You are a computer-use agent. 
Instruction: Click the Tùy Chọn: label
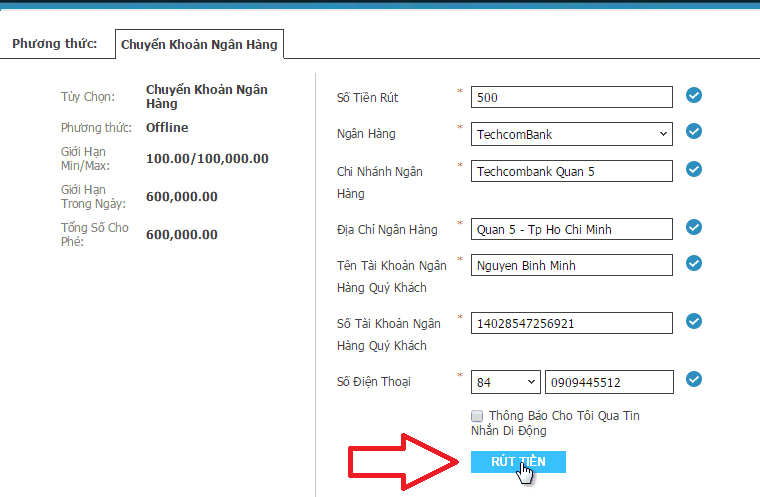click(x=88, y=96)
